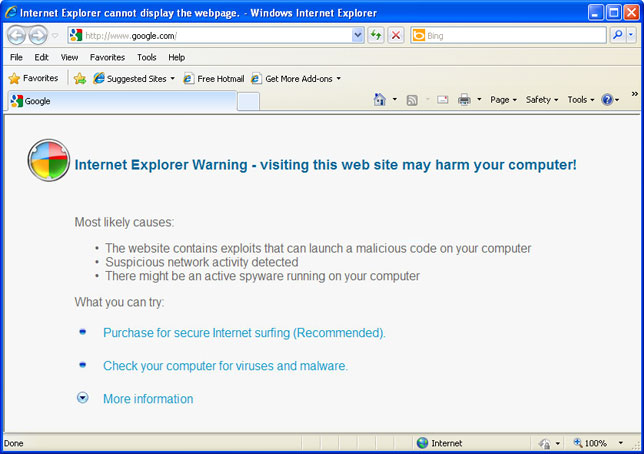This screenshot has height=454, width=644.
Task: Click Check your computer for viruses link
Action: pyautogui.click(x=225, y=366)
